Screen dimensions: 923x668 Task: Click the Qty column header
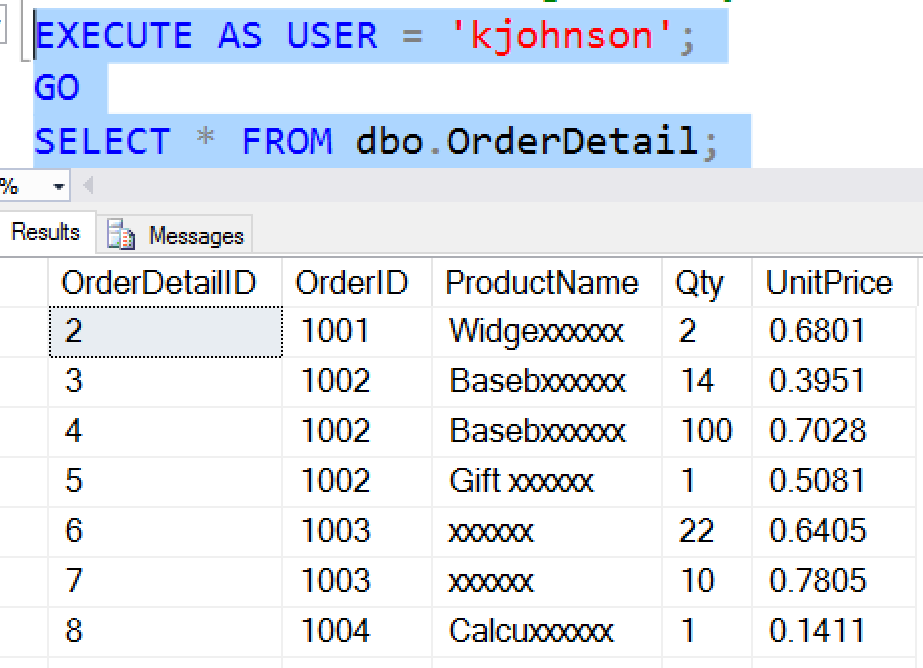click(707, 283)
